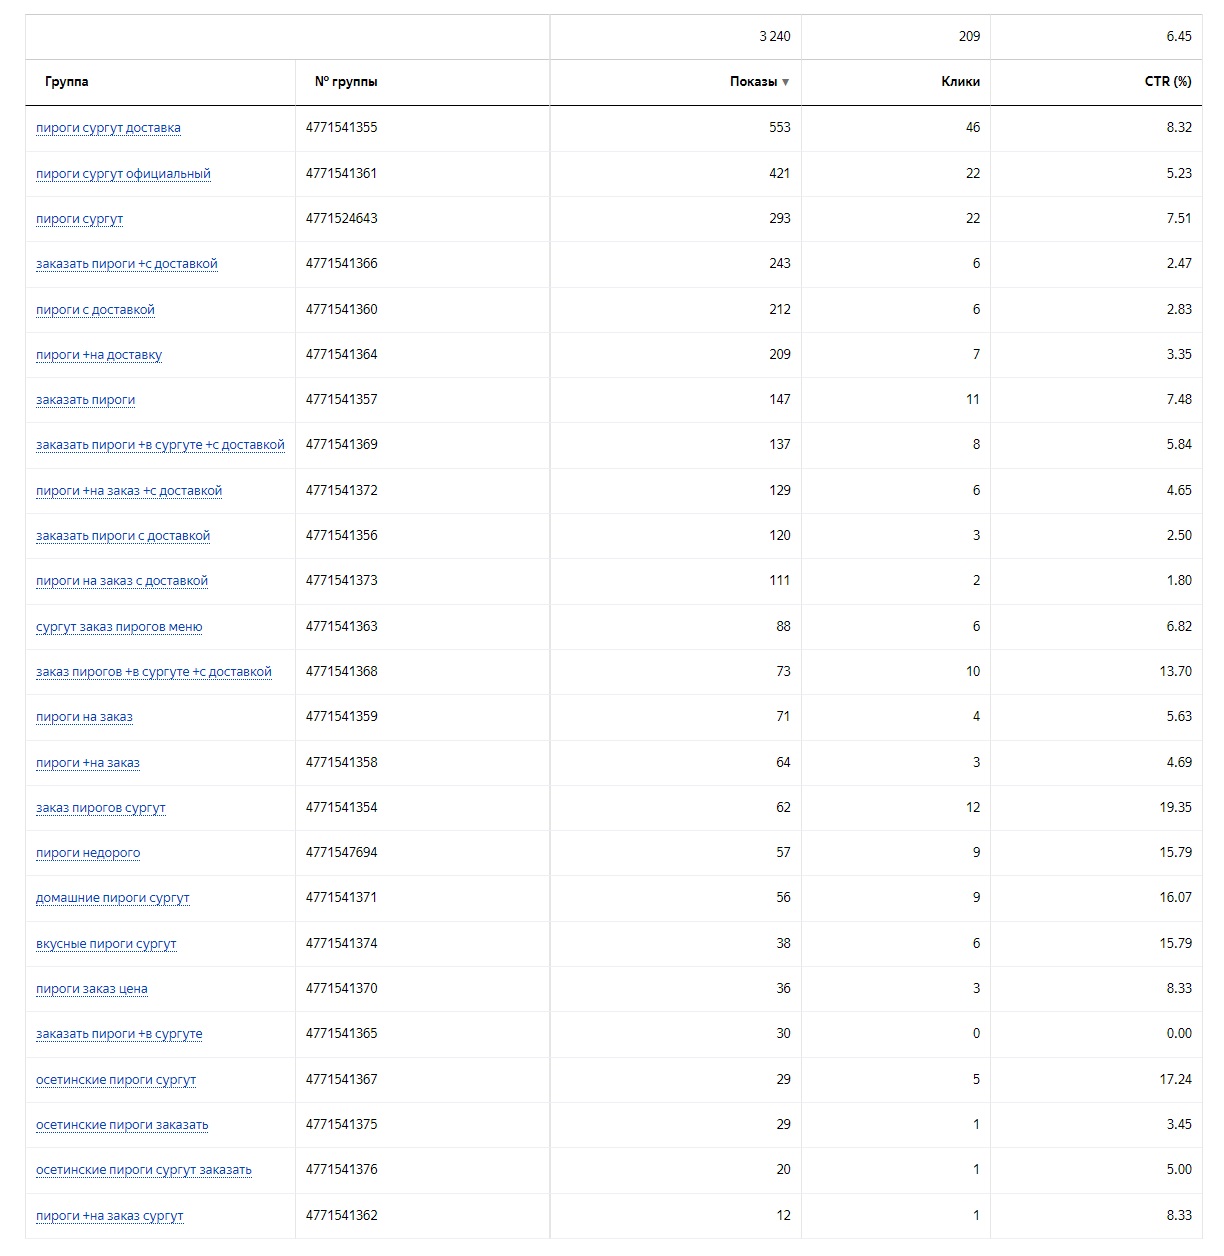The image size is (1224, 1256).
Task: Open «сургут заказ пирогов меню» group
Action: click(119, 627)
